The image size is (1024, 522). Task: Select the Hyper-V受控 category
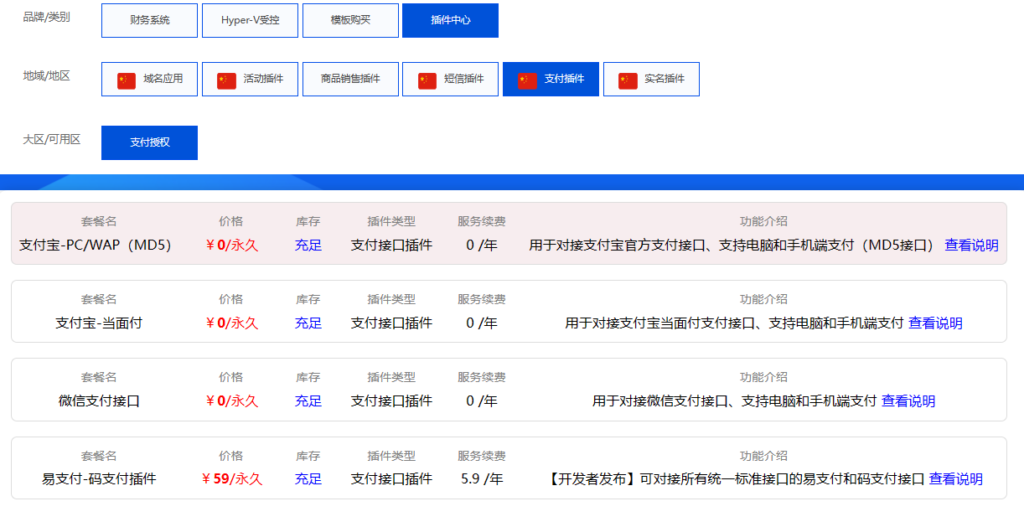click(x=250, y=20)
